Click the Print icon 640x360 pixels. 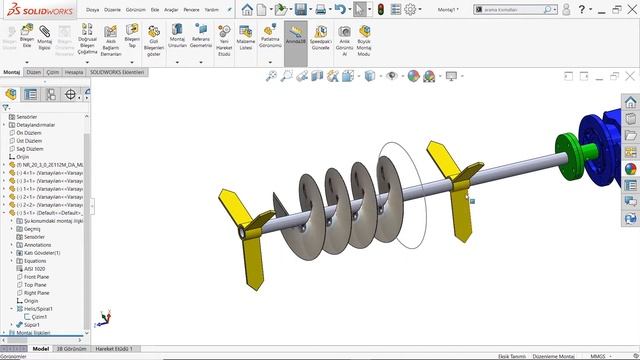(x=321, y=9)
